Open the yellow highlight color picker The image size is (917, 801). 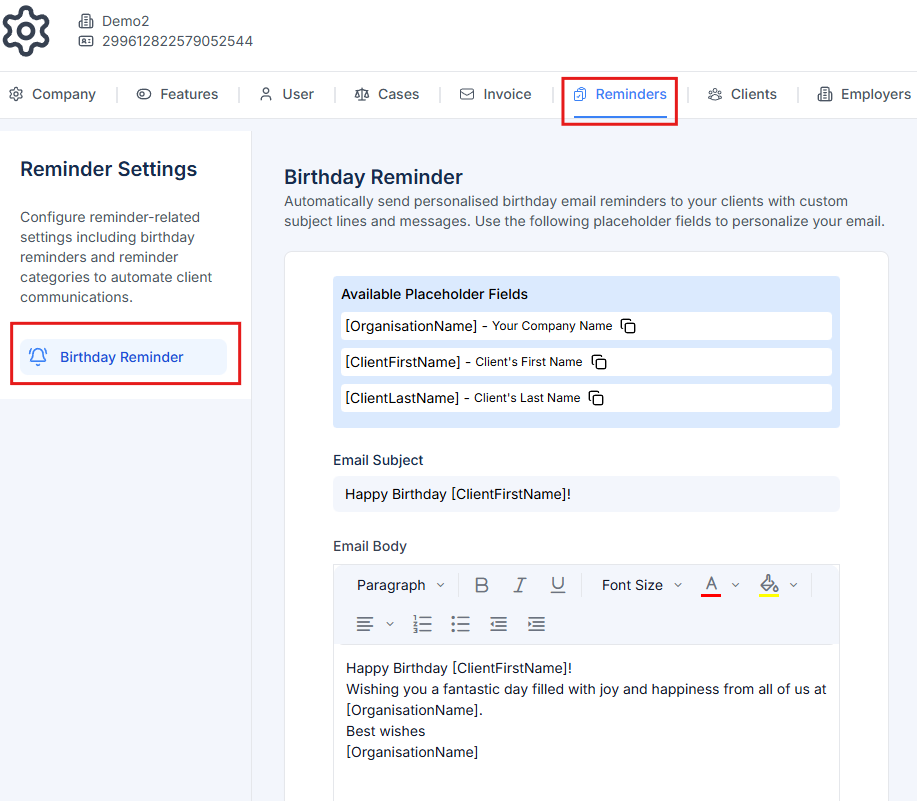771,584
